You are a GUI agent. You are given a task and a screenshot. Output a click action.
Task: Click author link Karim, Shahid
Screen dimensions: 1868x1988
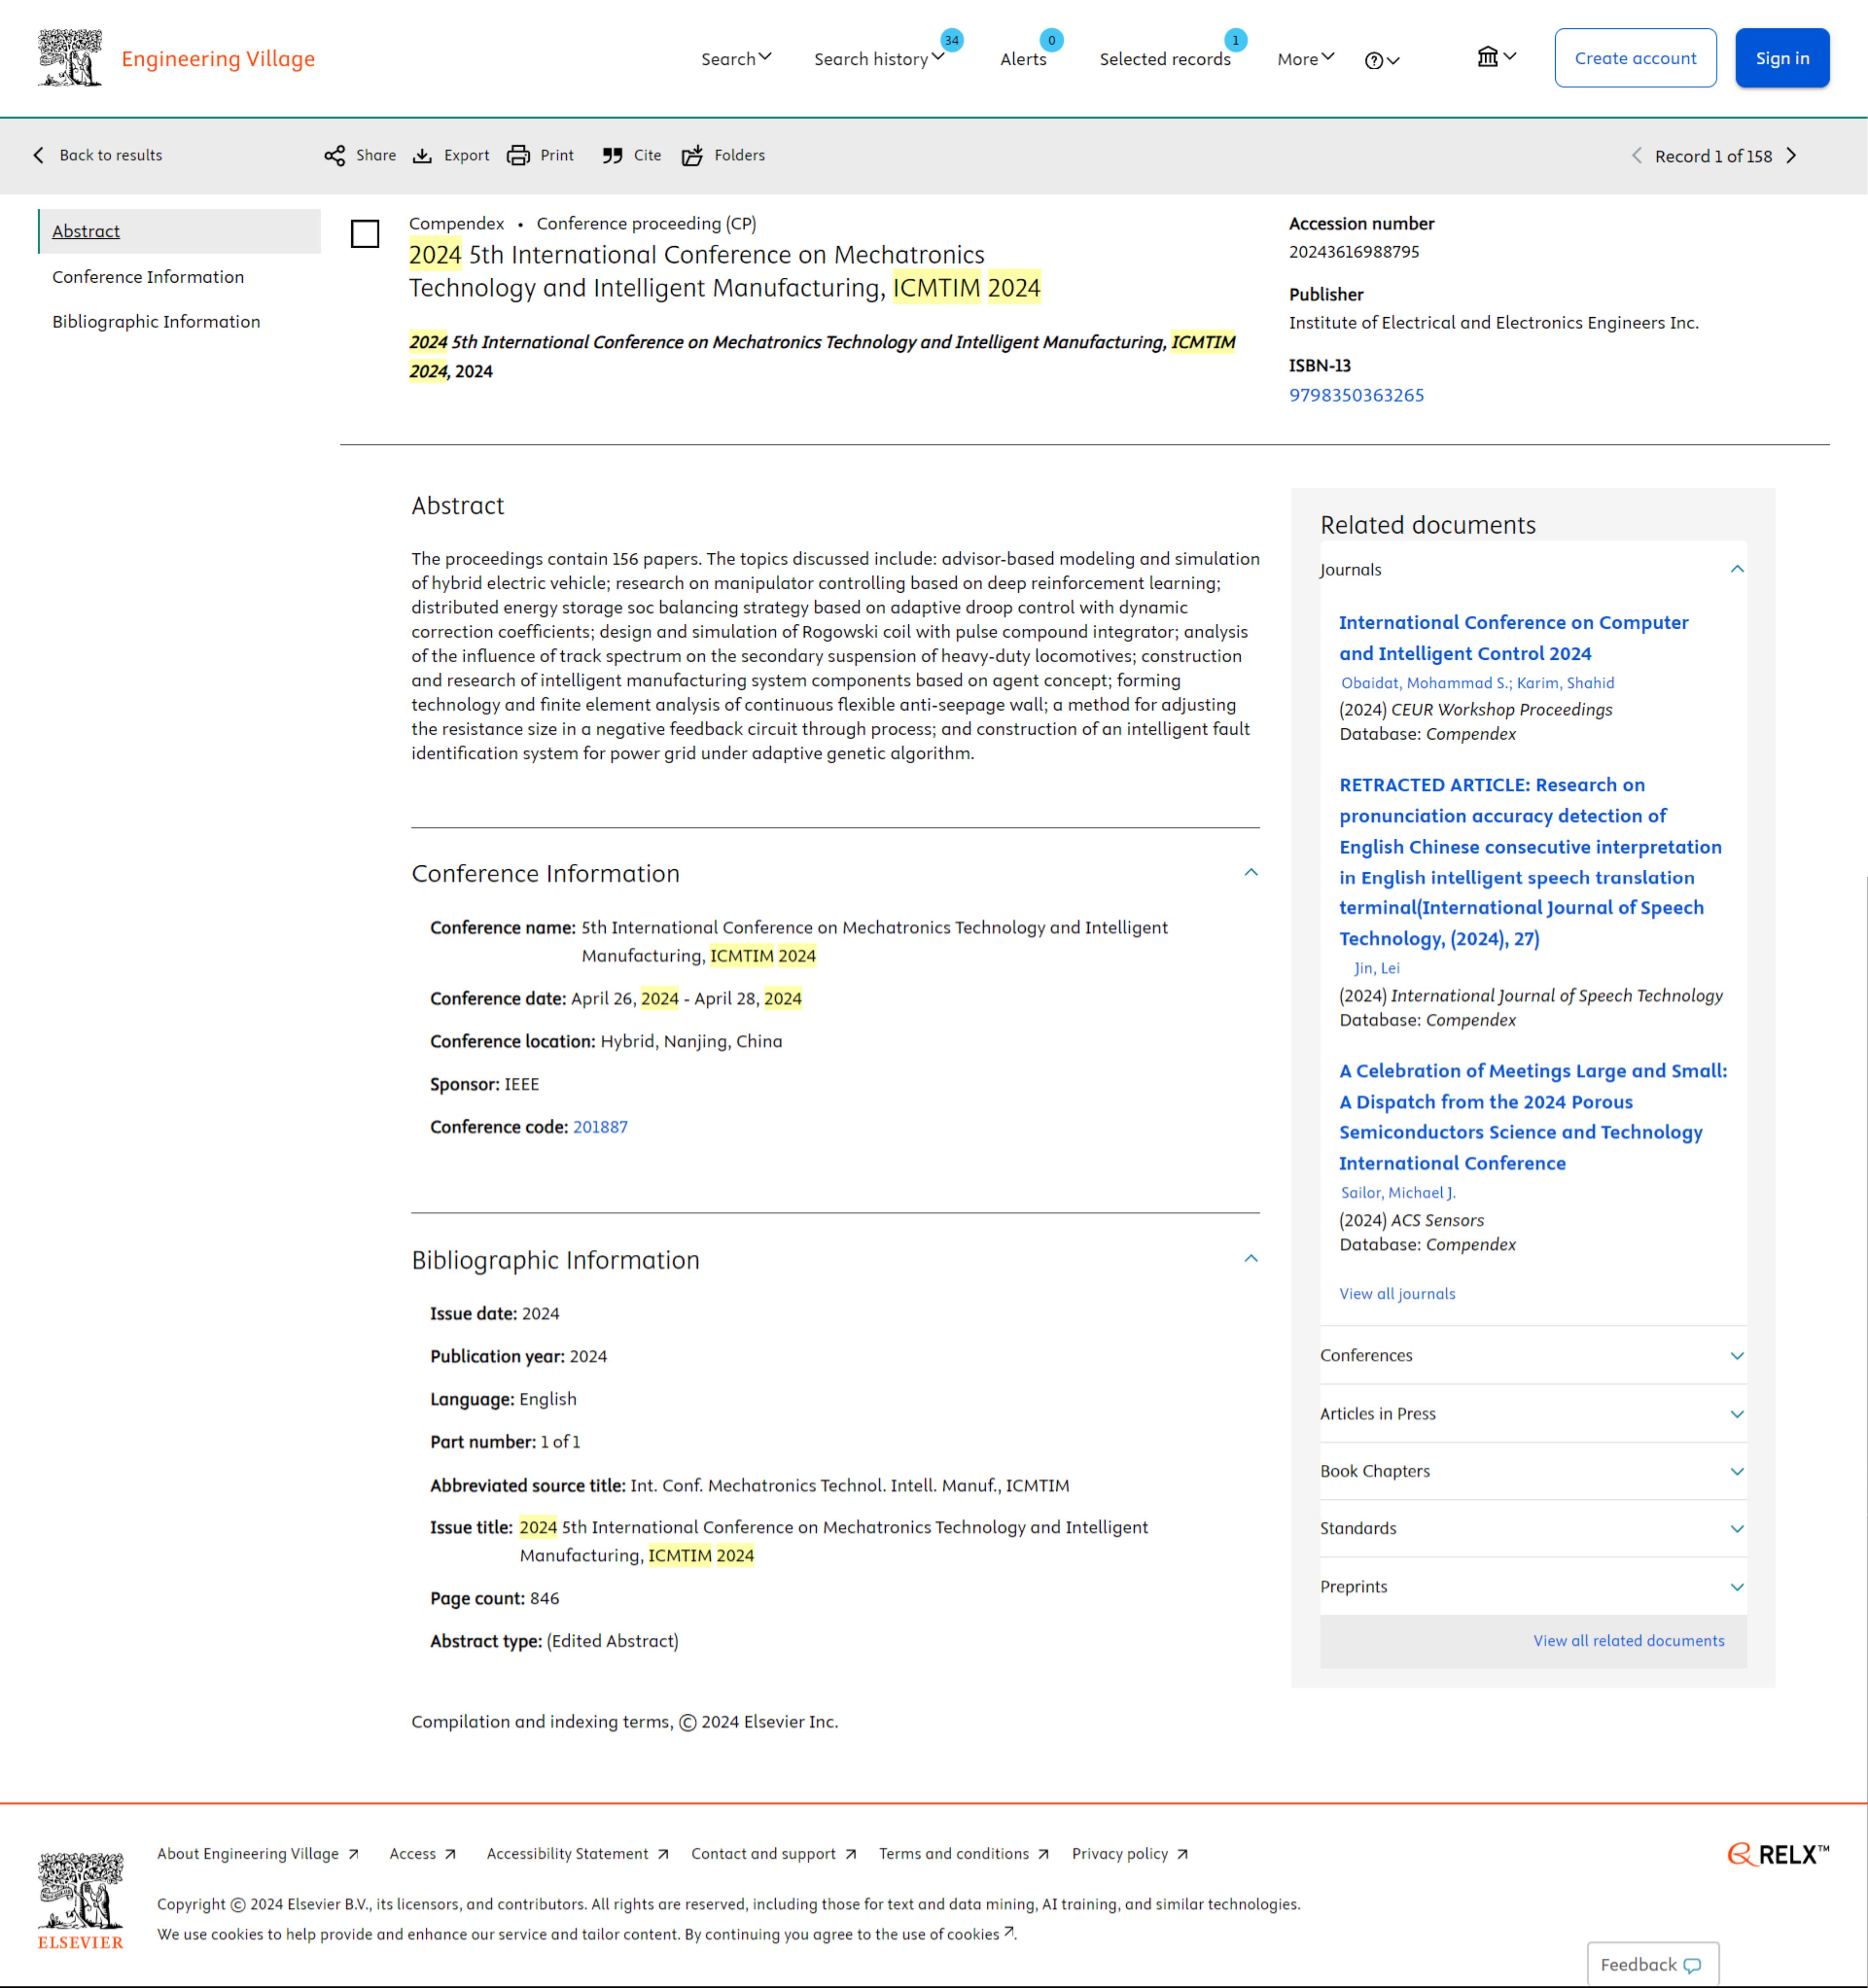[x=1565, y=683]
